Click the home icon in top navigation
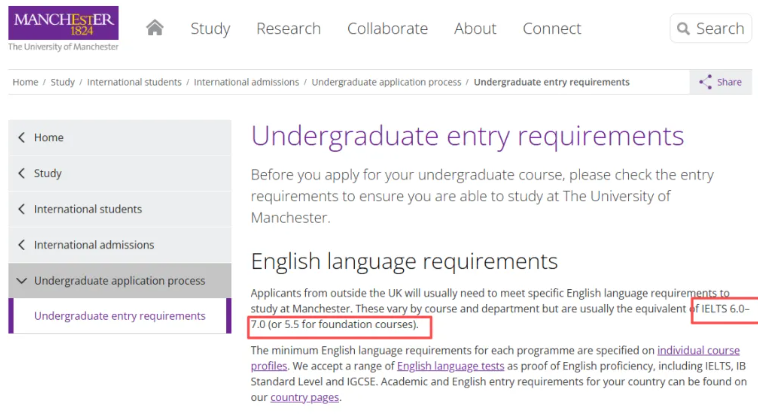This screenshot has width=758, height=414. [155, 28]
